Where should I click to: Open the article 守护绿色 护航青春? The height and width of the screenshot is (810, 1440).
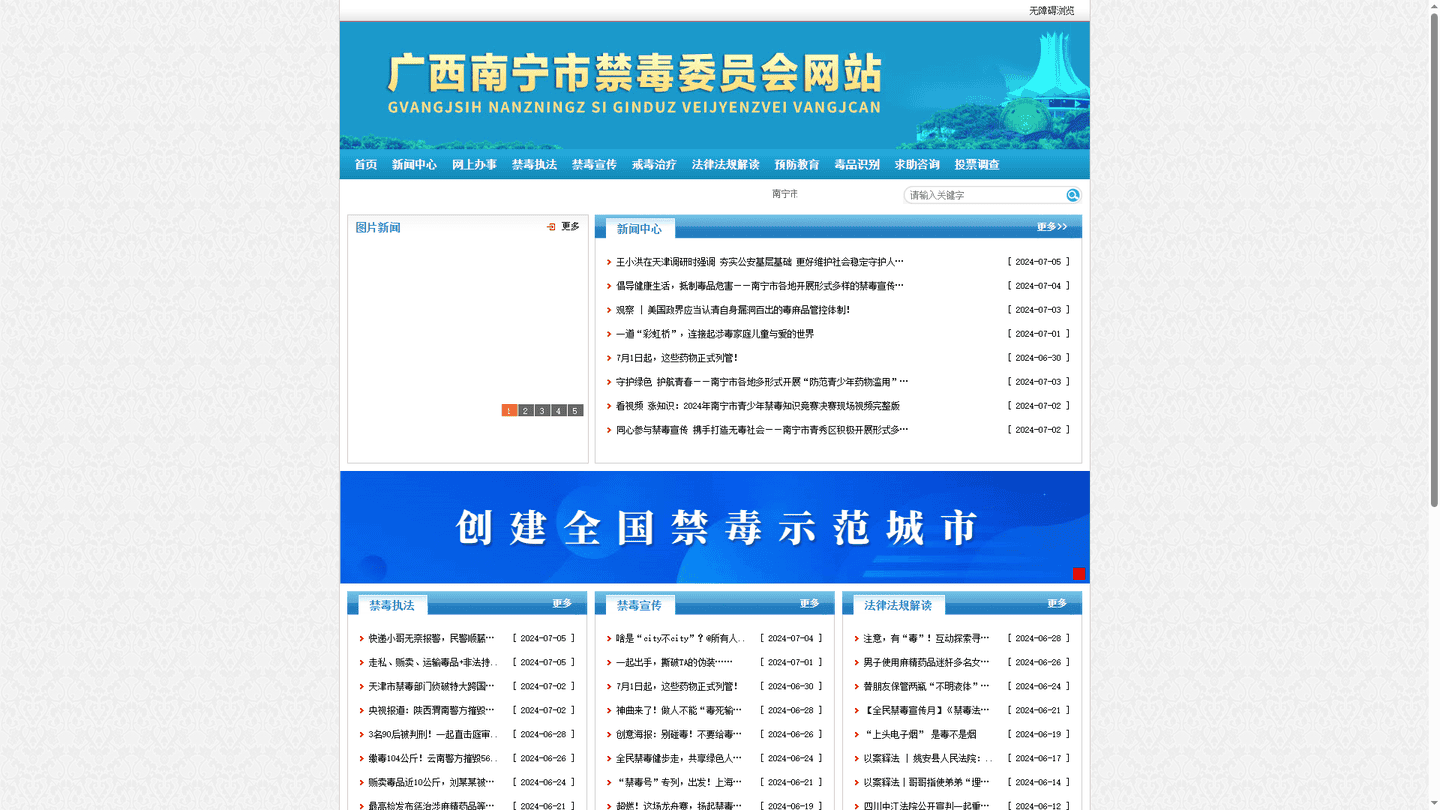coord(762,382)
